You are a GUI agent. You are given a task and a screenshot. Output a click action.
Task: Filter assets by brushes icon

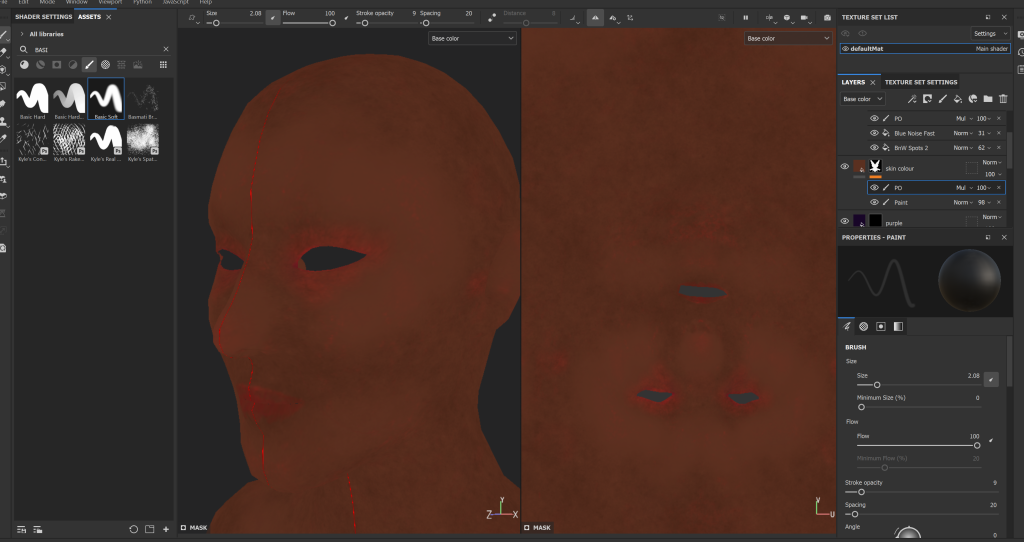pos(89,65)
